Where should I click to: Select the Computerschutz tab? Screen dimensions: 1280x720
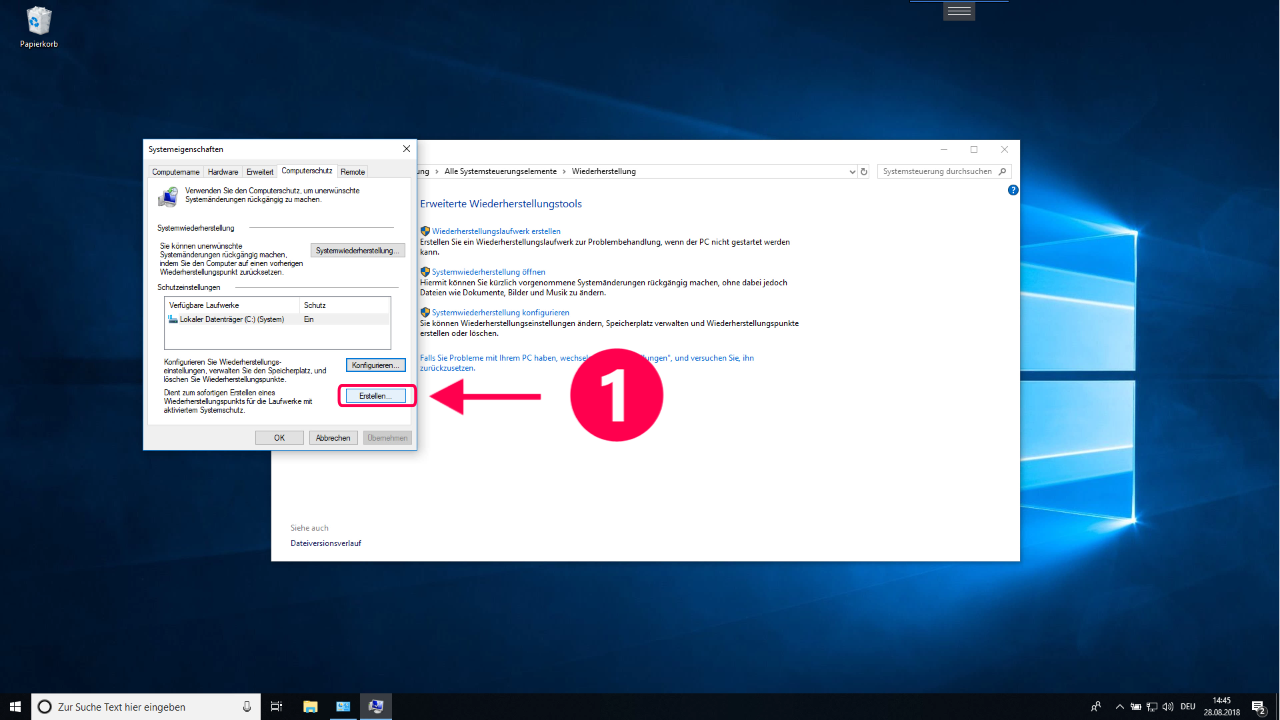[x=307, y=171]
